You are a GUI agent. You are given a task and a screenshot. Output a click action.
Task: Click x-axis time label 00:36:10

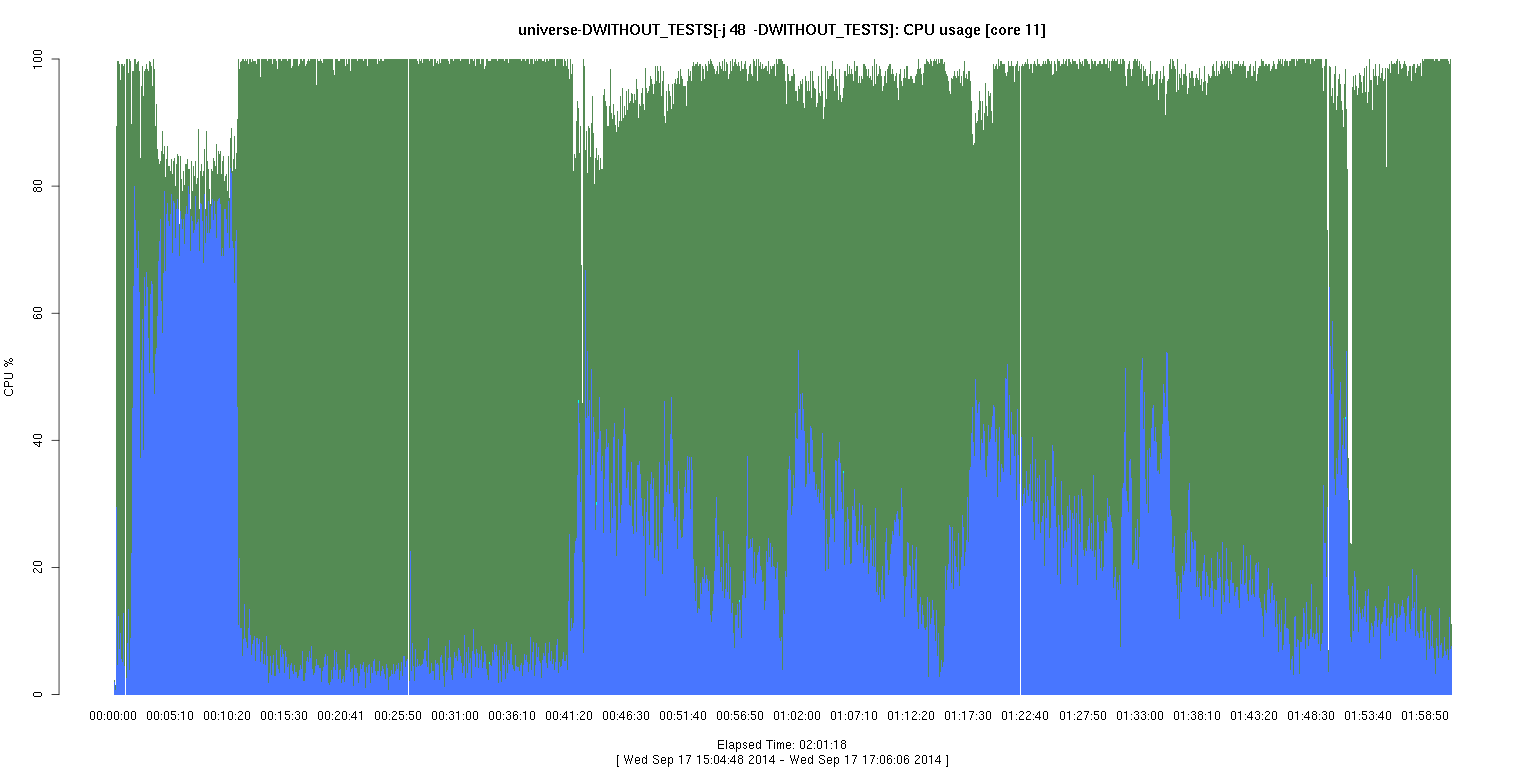[512, 716]
